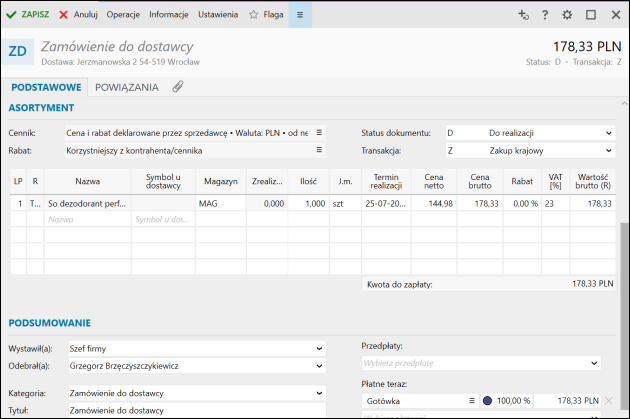This screenshot has height=419, width=630.
Task: Click the blue circle next to Gotówka percentage
Action: (x=487, y=400)
